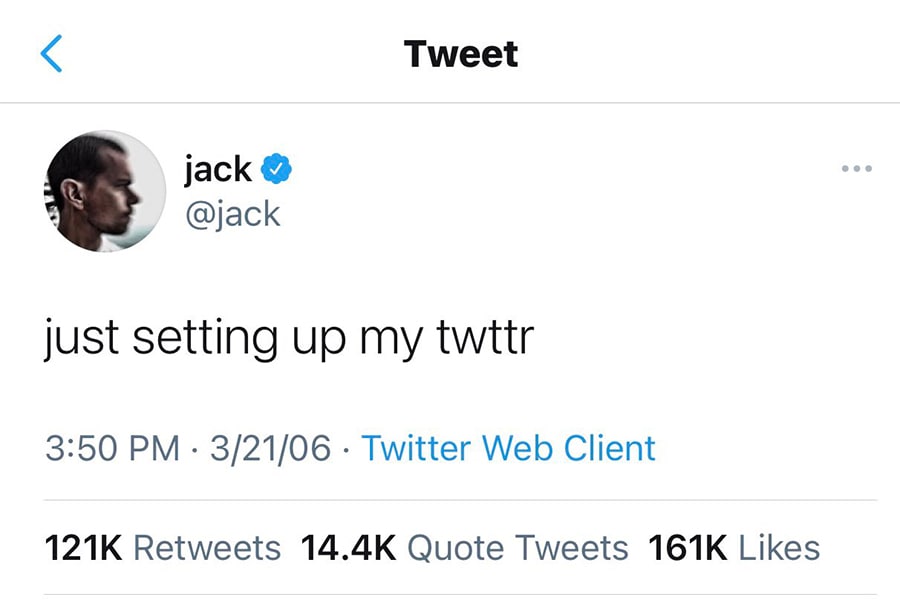Click the Tweet label in the header
The height and width of the screenshot is (600, 900).
tap(460, 55)
